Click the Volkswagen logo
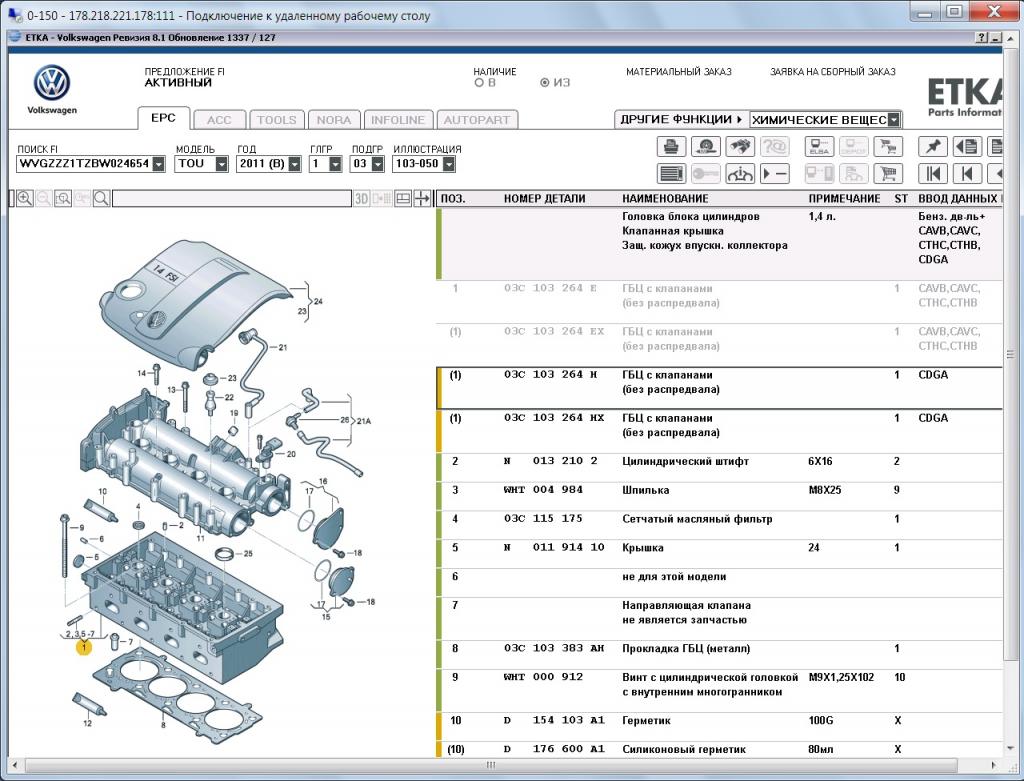1024x781 pixels. point(52,84)
